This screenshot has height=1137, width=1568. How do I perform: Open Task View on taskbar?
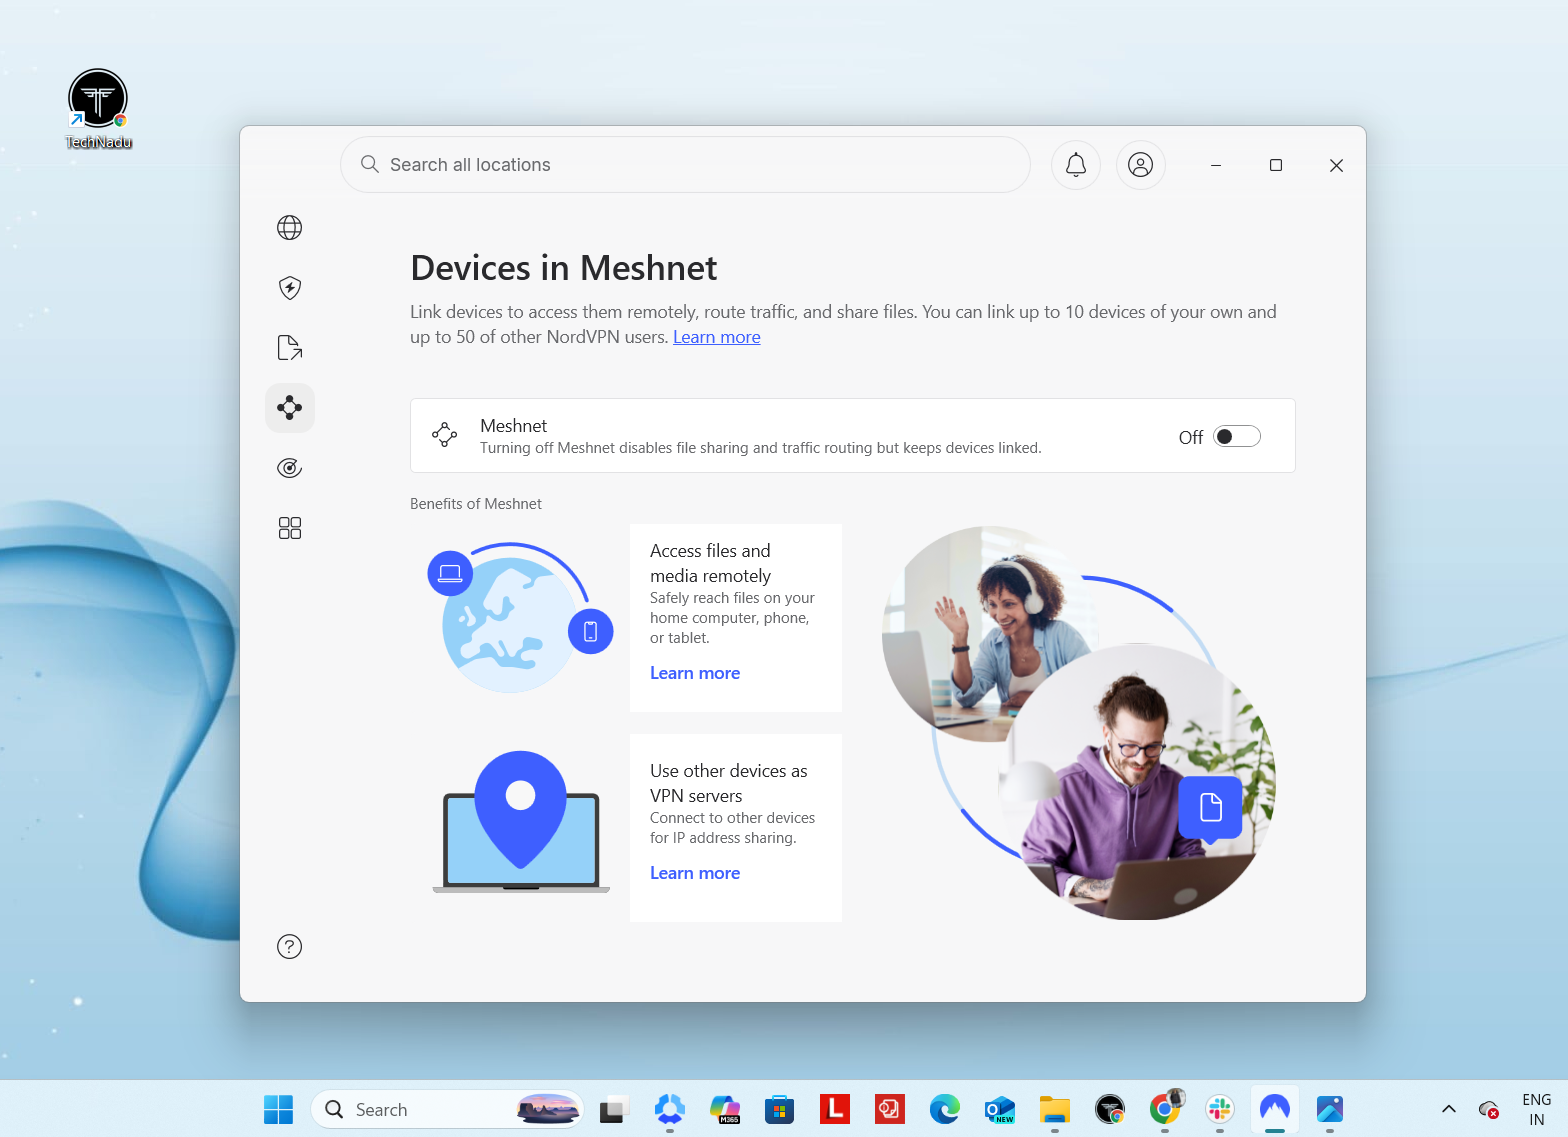coord(614,1109)
